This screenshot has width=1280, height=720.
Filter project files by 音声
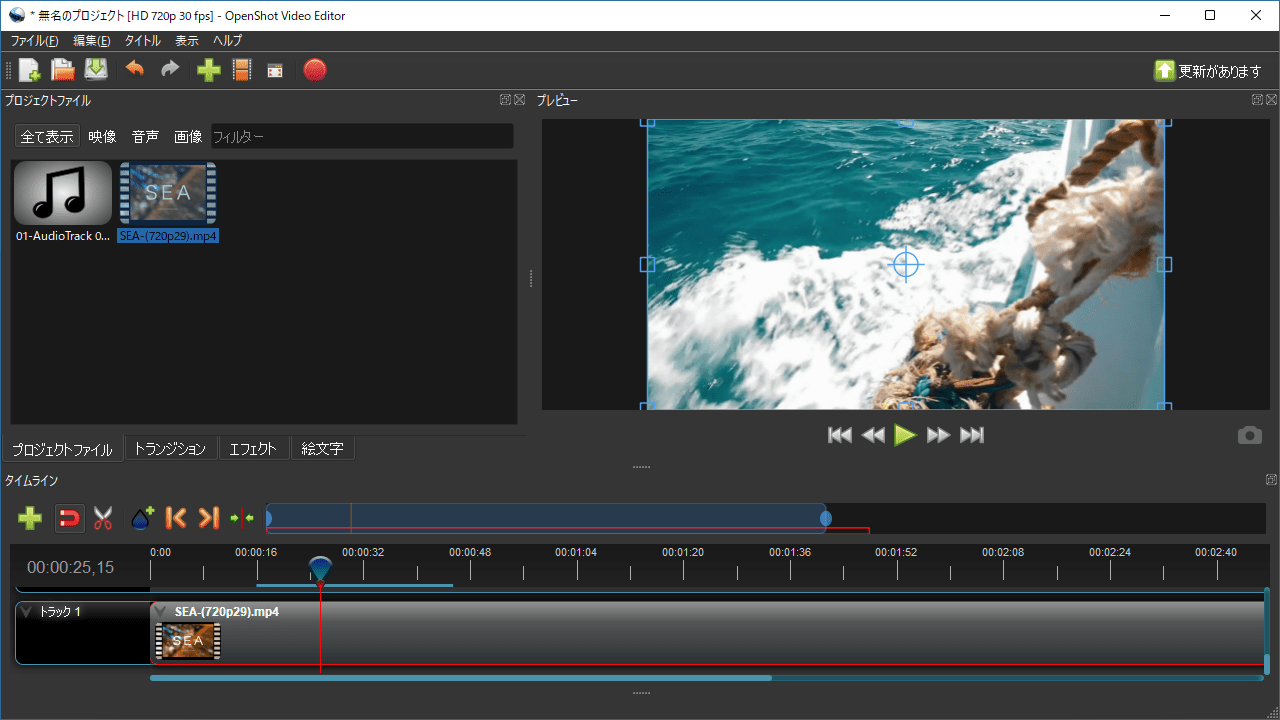[144, 136]
